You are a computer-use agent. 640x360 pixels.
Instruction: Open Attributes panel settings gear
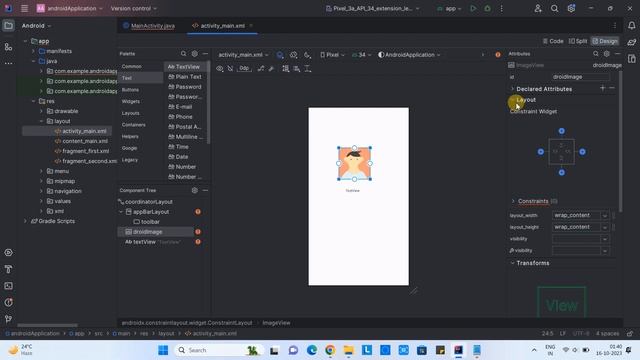click(x=607, y=53)
